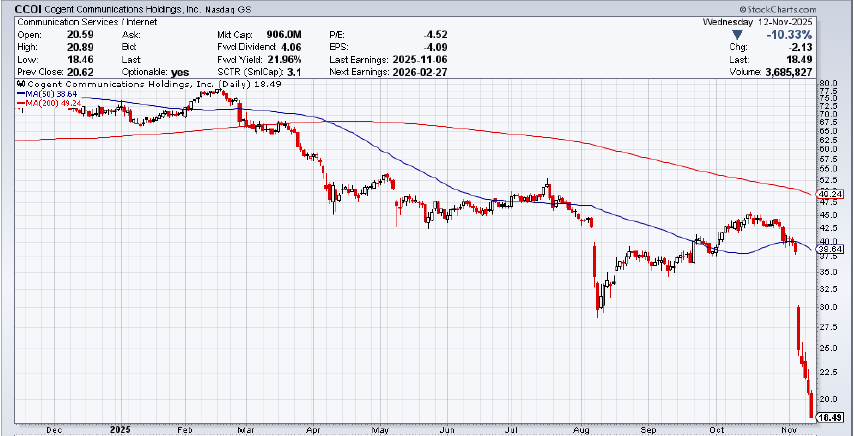Click the 2025 year label on time axis

tap(121, 429)
